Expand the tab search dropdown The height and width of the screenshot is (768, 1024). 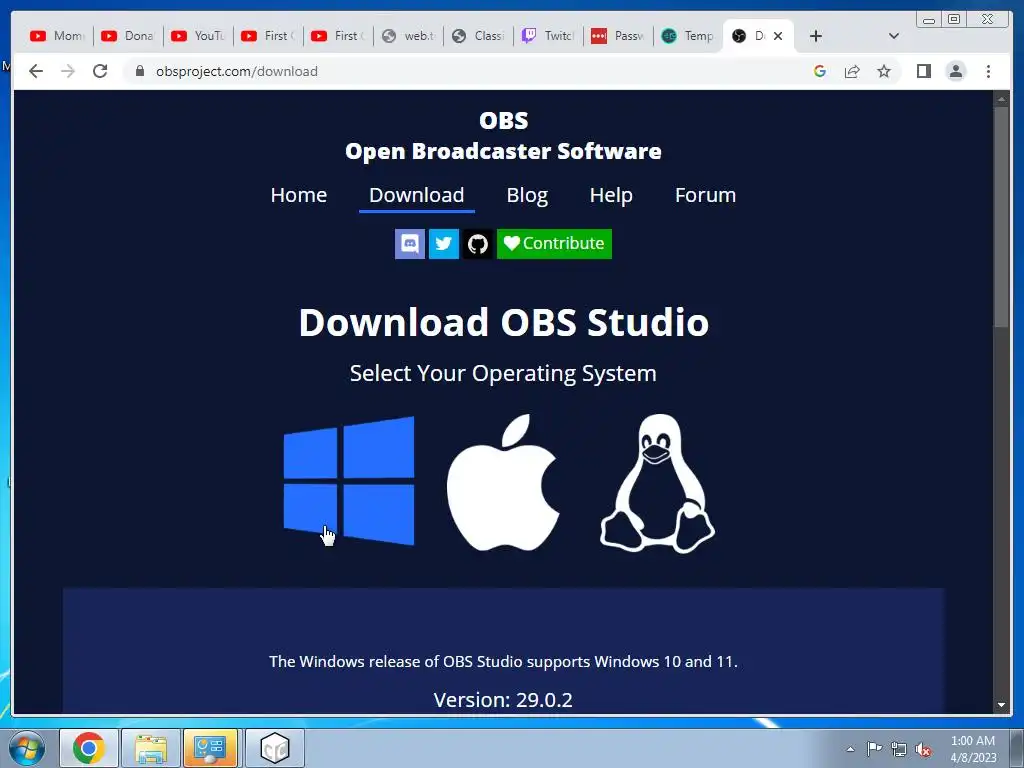coord(894,37)
